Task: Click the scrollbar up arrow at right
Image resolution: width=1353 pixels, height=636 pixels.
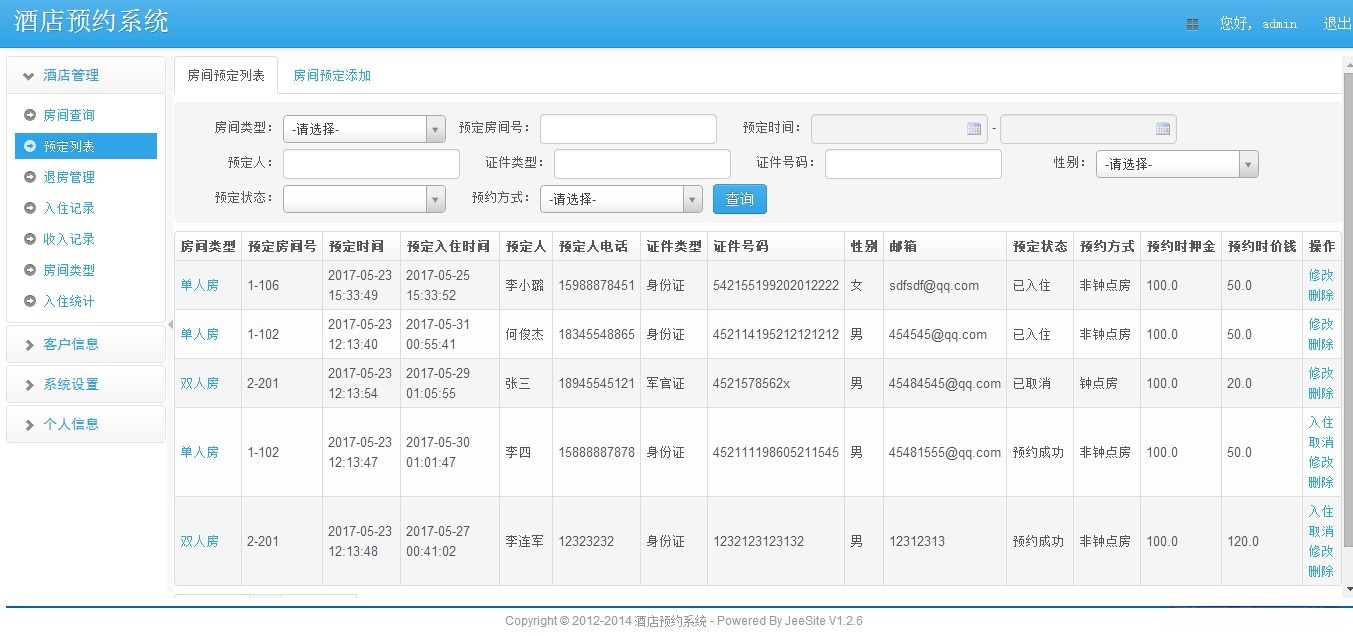Action: (1347, 63)
